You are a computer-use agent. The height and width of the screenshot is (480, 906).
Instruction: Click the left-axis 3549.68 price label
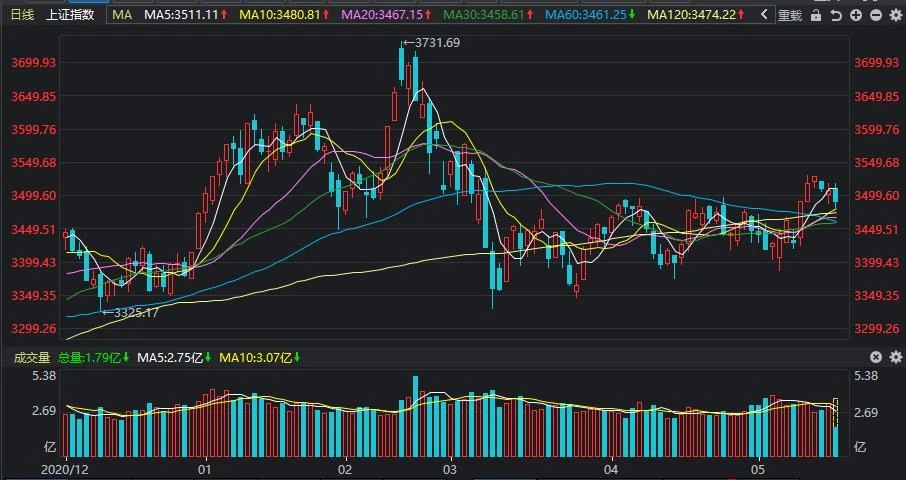point(34,162)
